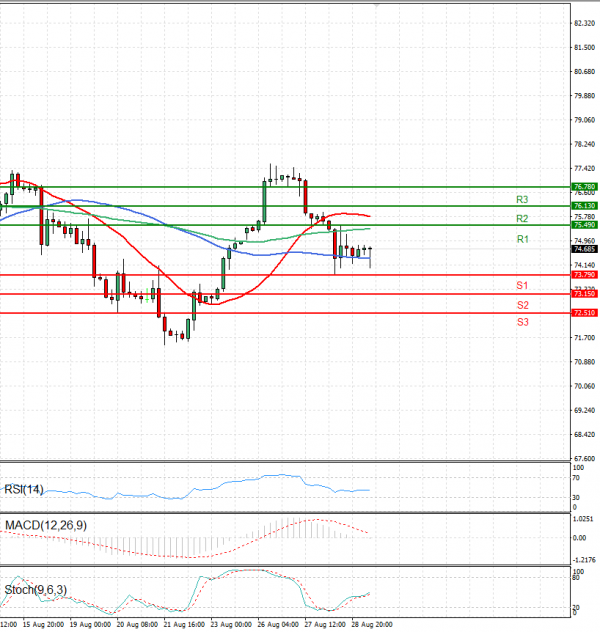Click the 71.700 price axis value
The width and height of the screenshot is (600, 632).
tap(584, 338)
